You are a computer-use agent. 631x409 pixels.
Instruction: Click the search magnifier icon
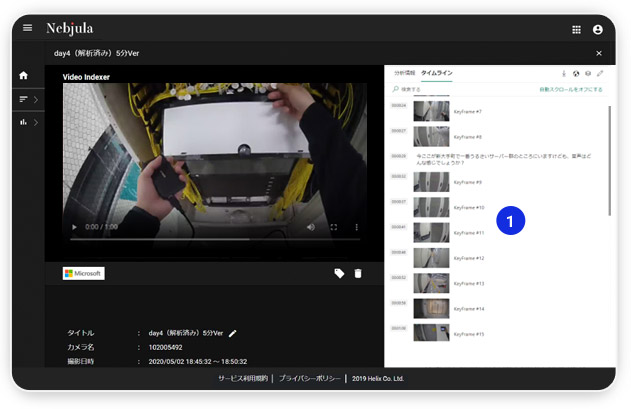point(396,89)
